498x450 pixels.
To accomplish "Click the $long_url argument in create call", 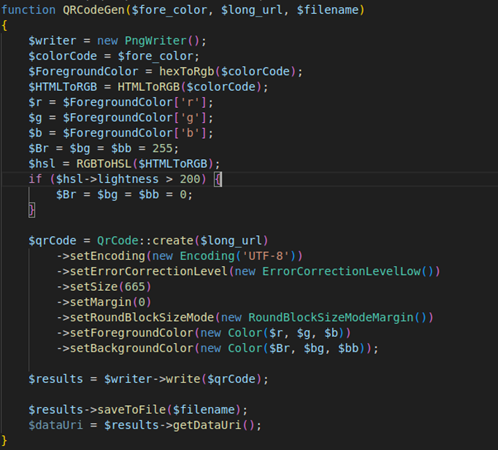I will point(231,240).
